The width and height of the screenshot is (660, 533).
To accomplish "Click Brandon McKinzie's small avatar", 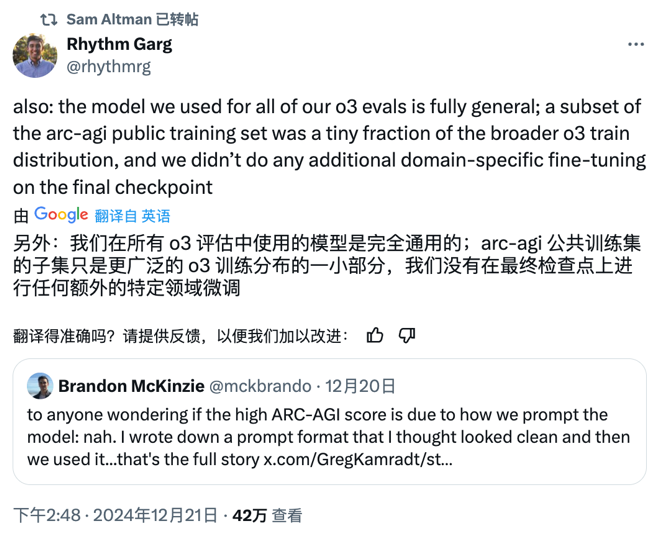I will click(x=39, y=386).
